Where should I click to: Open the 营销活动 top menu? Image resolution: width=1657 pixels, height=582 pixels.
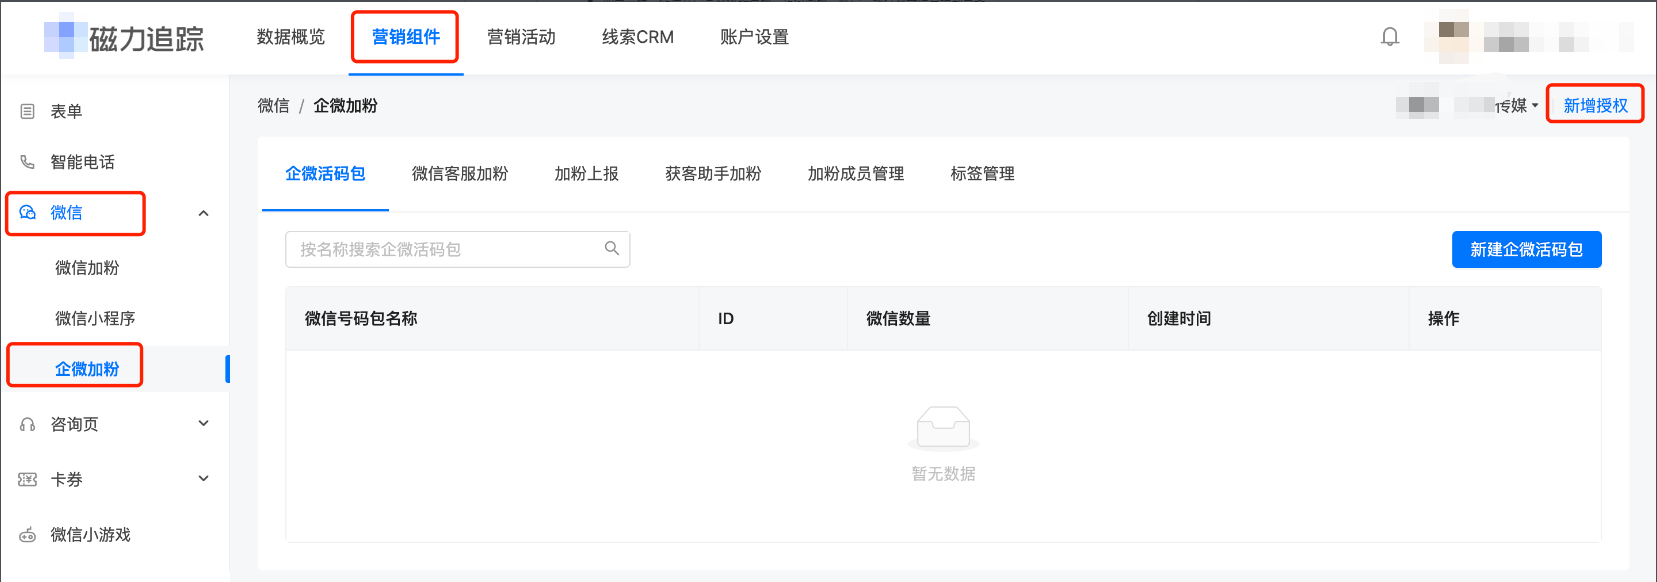pyautogui.click(x=521, y=37)
